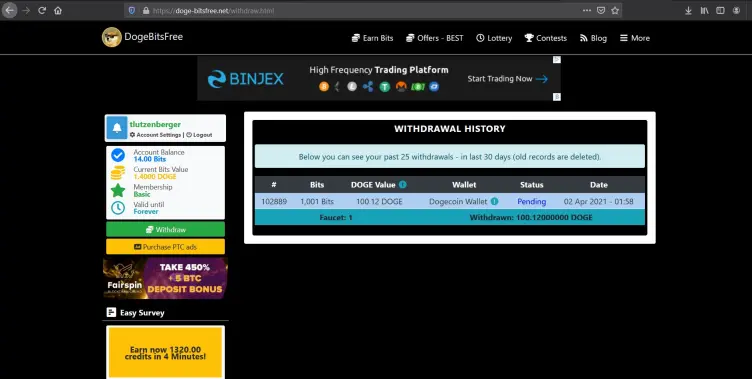
Task: Expand the More menu
Action: [635, 38]
